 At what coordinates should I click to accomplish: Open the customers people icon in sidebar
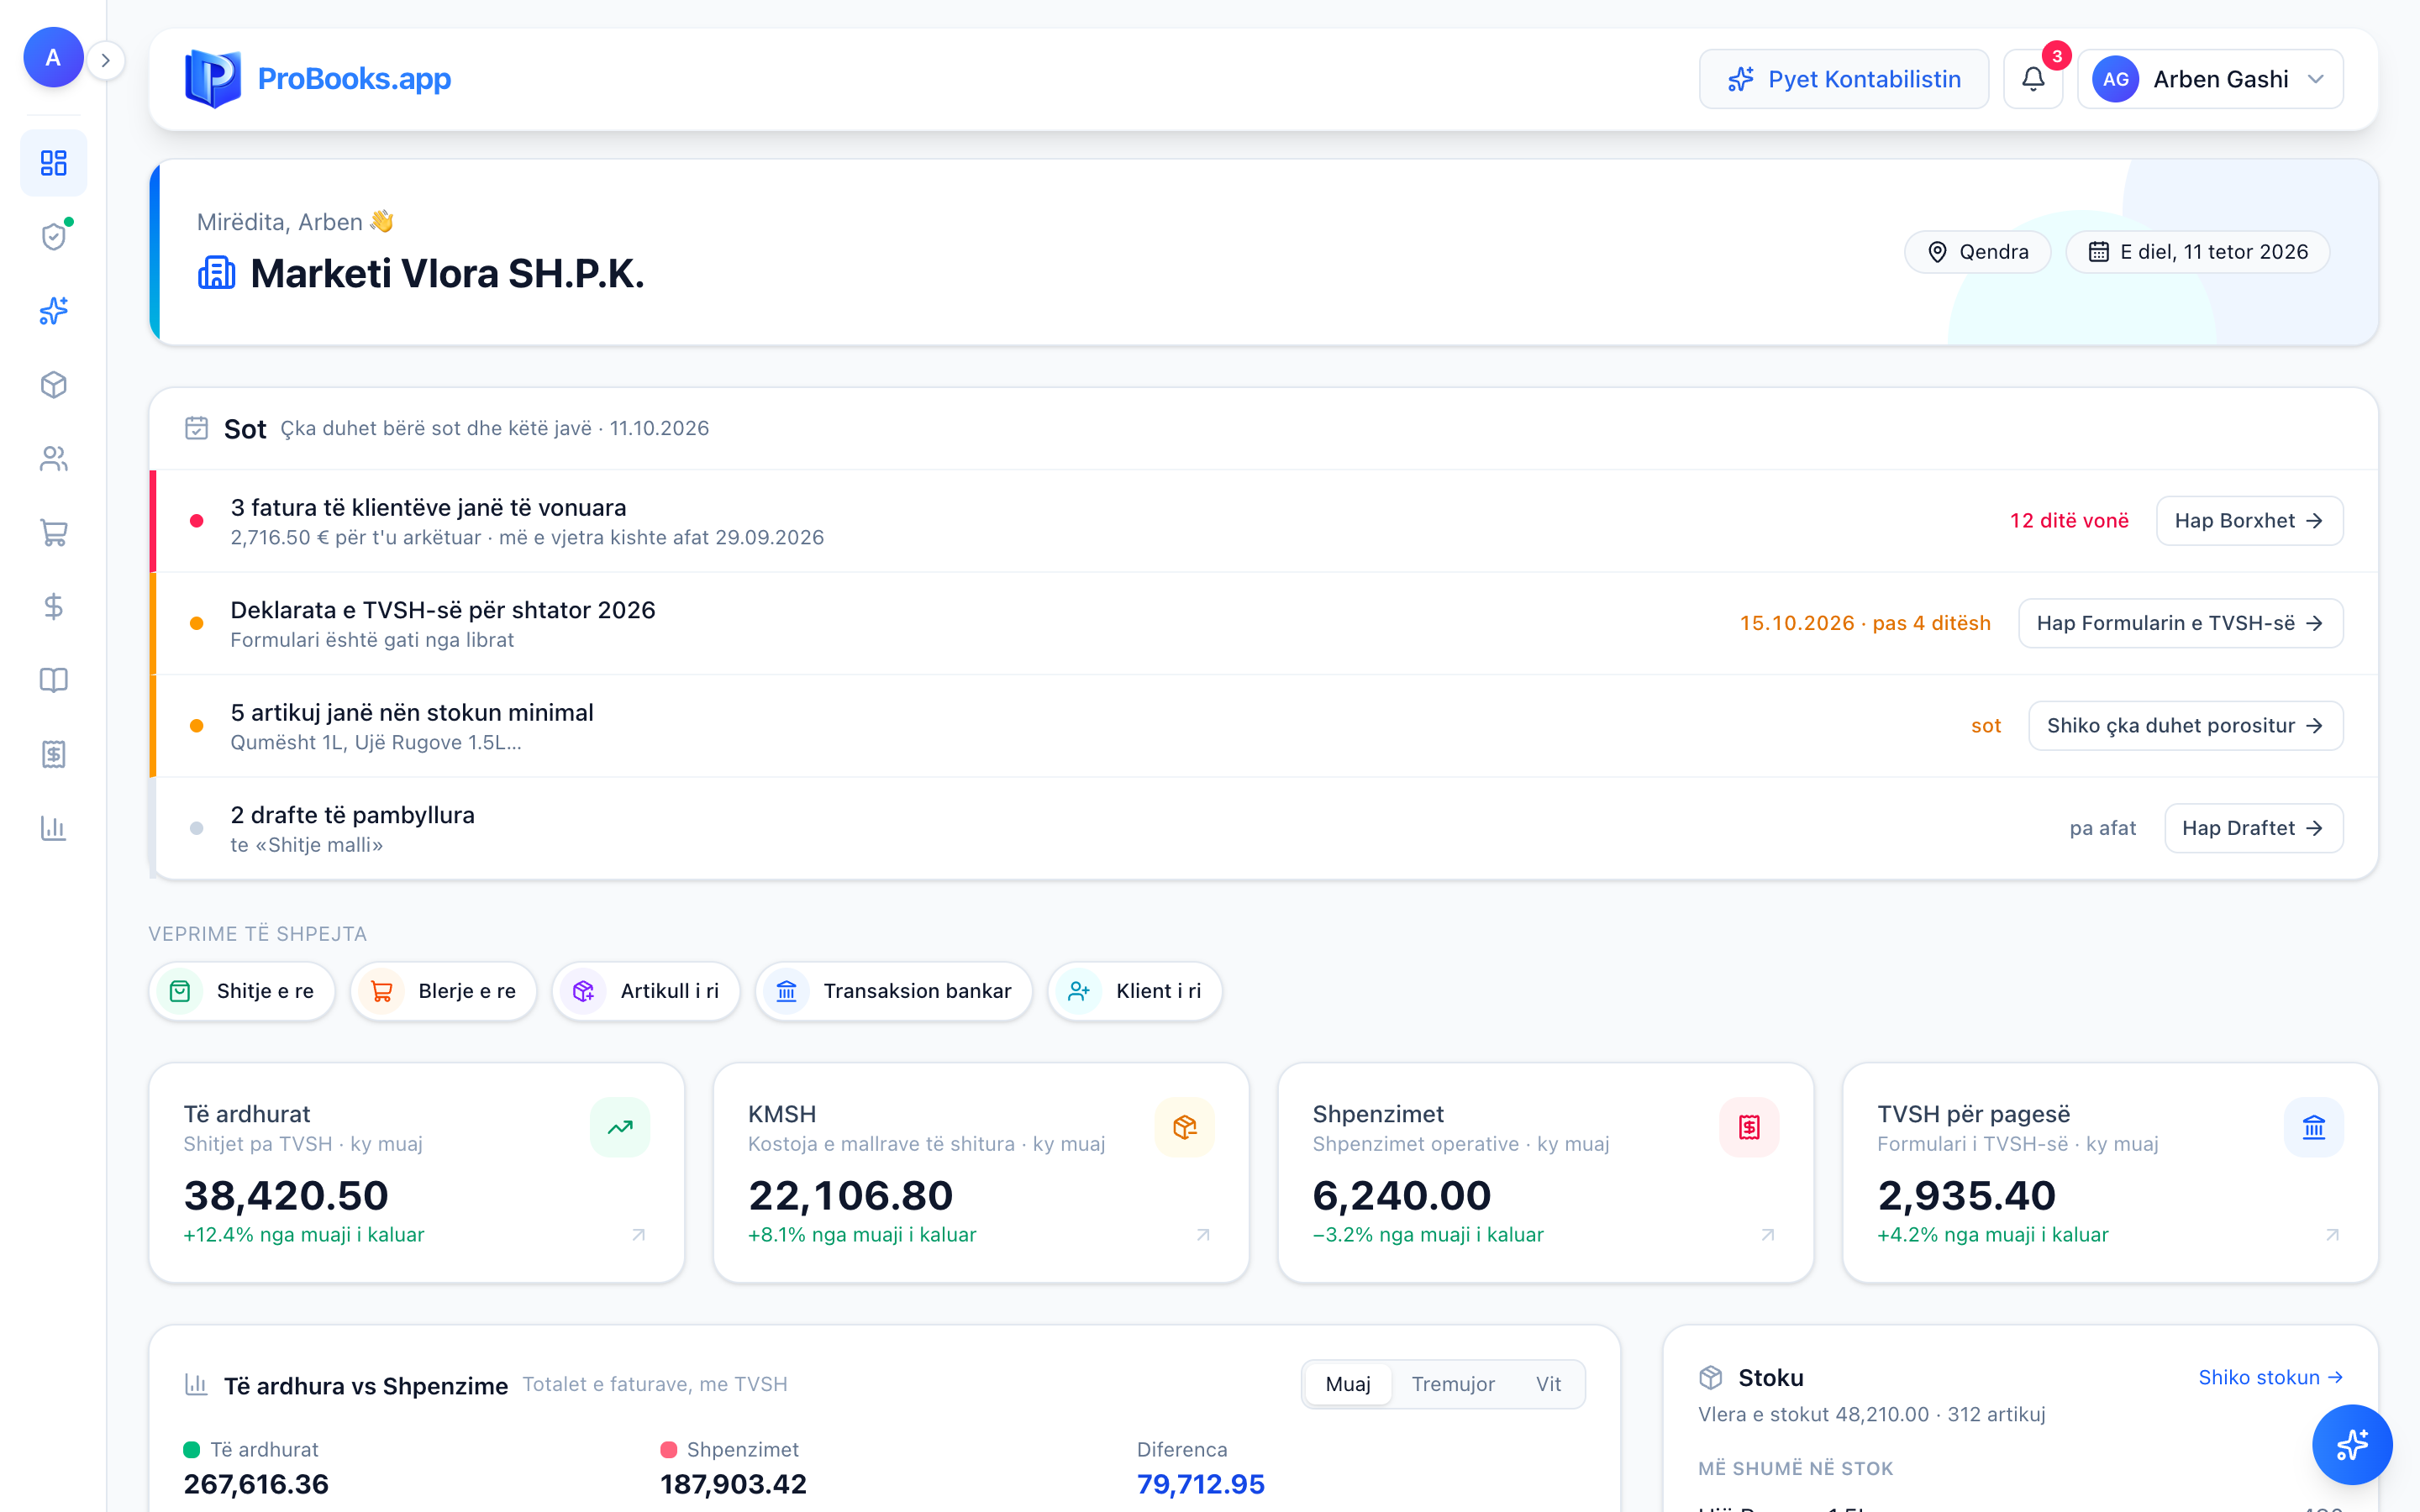(x=53, y=459)
